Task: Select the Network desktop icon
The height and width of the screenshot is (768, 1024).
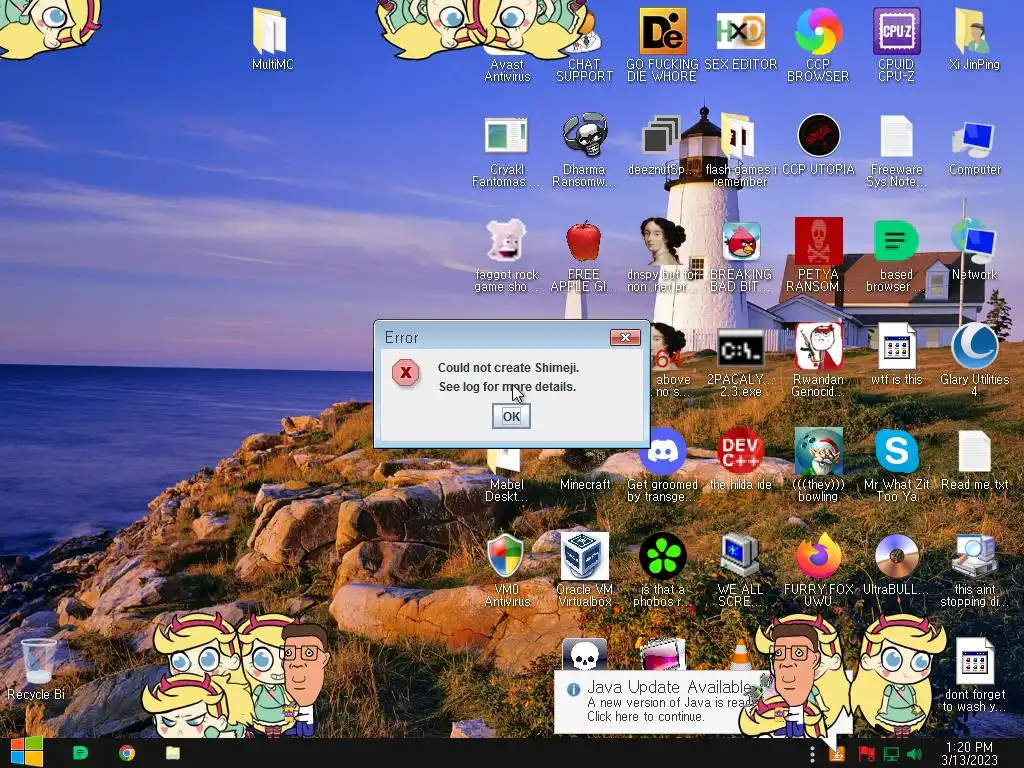Action: pyautogui.click(x=974, y=241)
